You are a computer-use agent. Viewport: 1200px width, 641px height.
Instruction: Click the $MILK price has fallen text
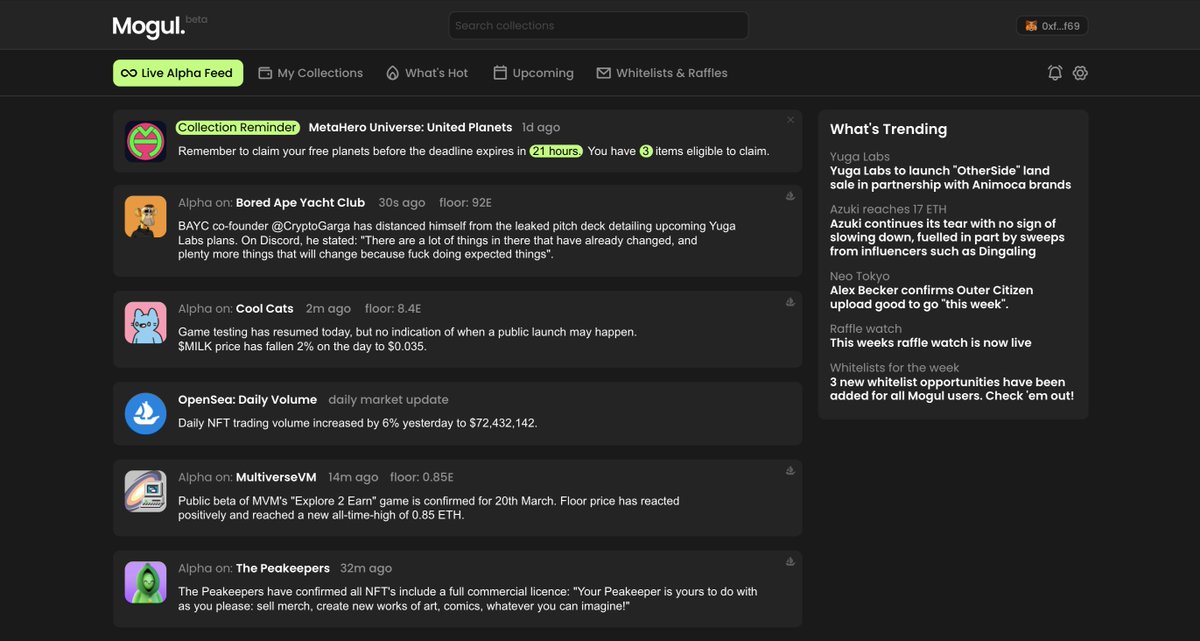[x=302, y=346]
